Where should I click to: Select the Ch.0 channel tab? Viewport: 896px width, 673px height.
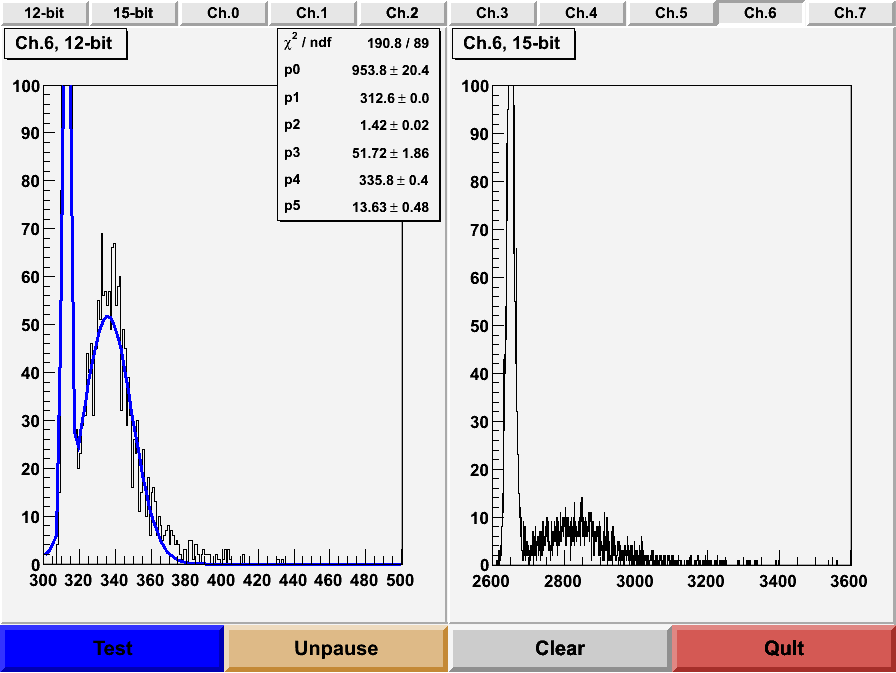pyautogui.click(x=222, y=13)
